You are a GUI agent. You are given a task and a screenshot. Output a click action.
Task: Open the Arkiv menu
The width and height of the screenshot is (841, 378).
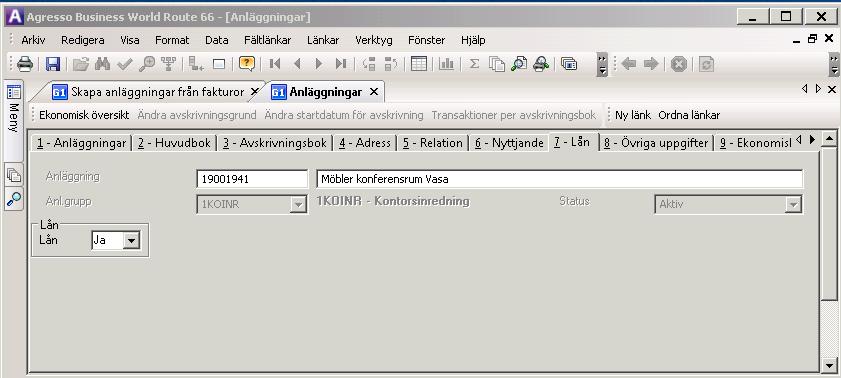coord(33,40)
